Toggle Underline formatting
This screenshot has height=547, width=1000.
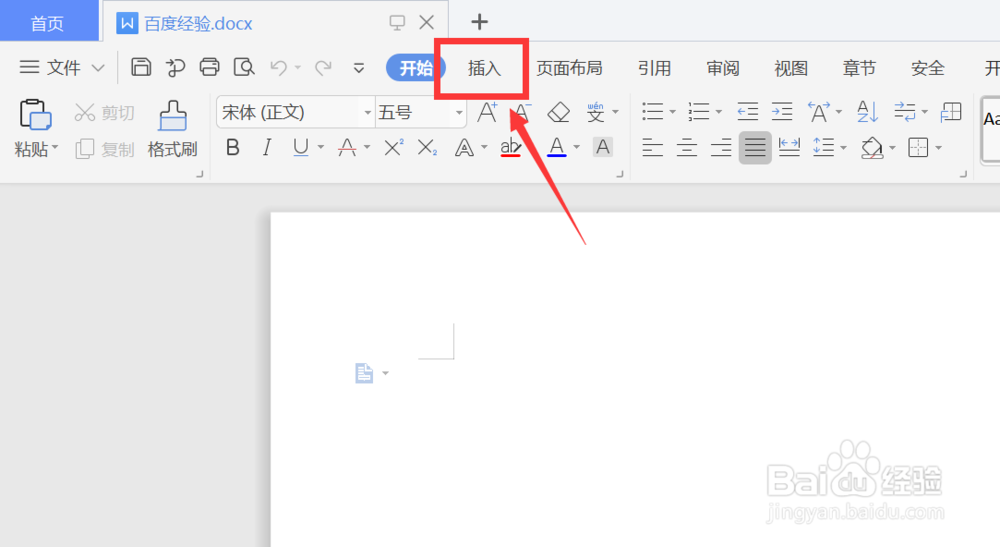point(300,148)
